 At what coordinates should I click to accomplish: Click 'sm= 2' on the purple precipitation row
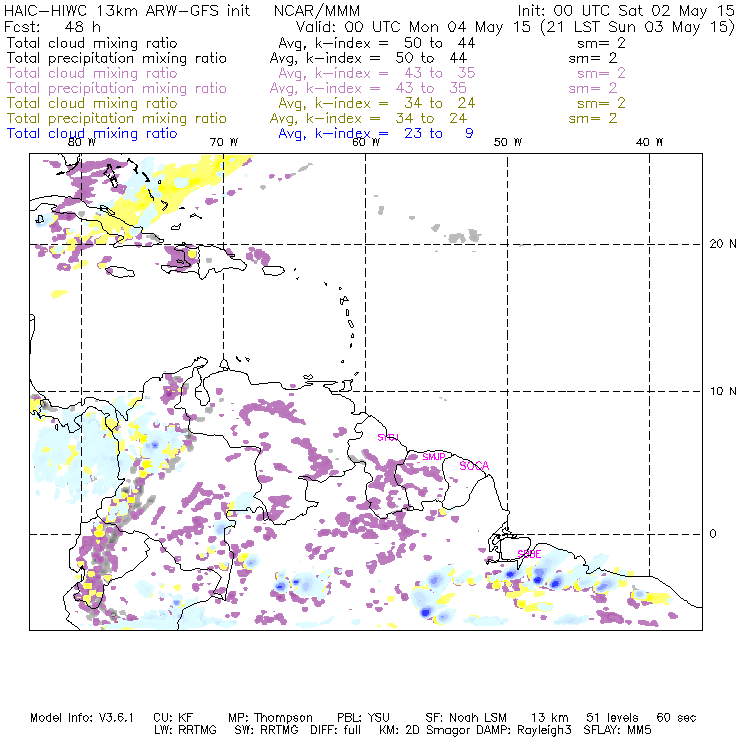(593, 88)
